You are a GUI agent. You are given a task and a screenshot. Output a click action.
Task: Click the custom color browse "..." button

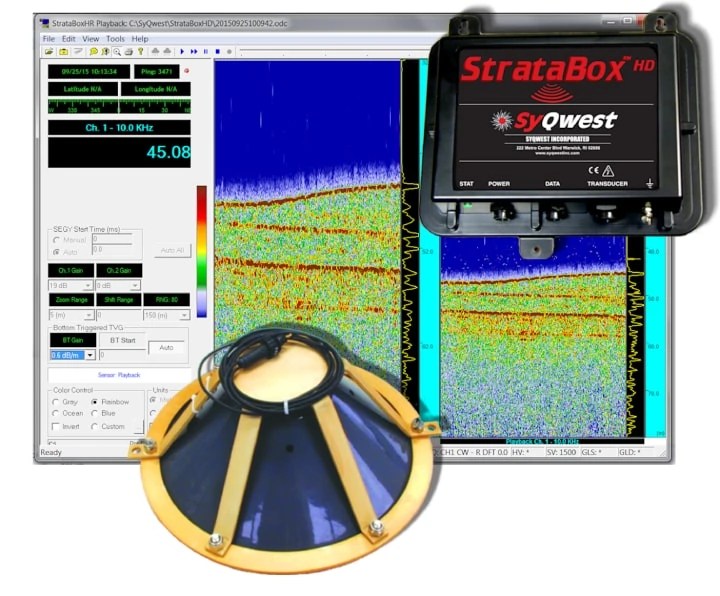pos(138,427)
